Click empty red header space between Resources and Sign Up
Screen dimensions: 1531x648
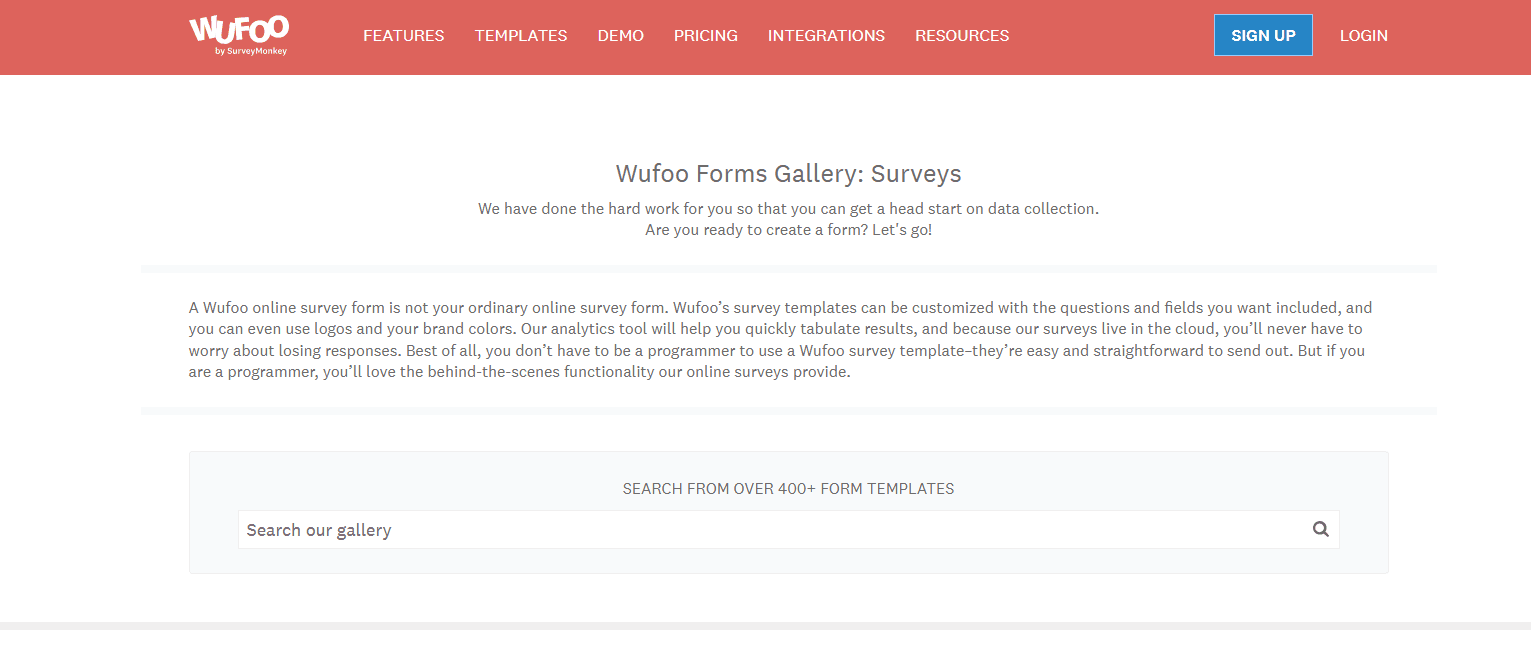click(x=1110, y=36)
